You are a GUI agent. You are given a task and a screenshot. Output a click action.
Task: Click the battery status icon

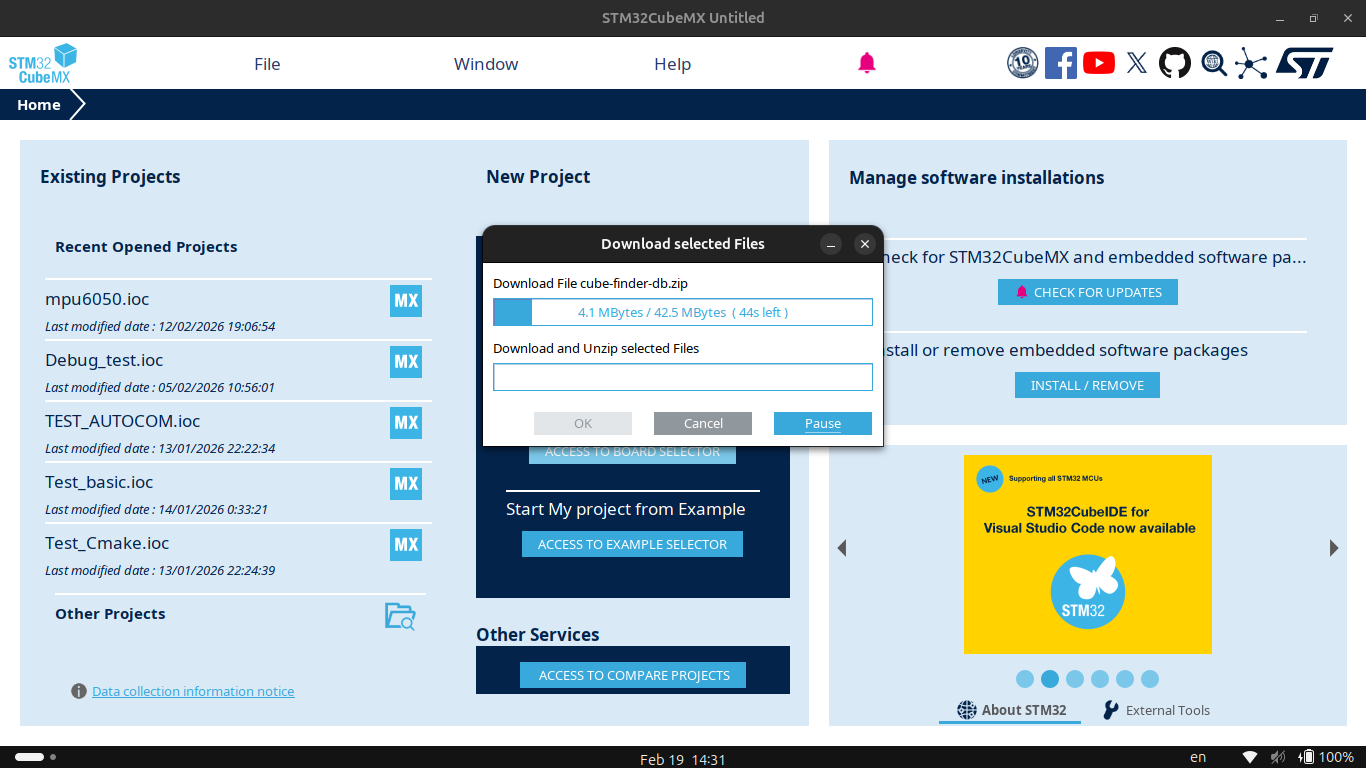pos(1307,757)
